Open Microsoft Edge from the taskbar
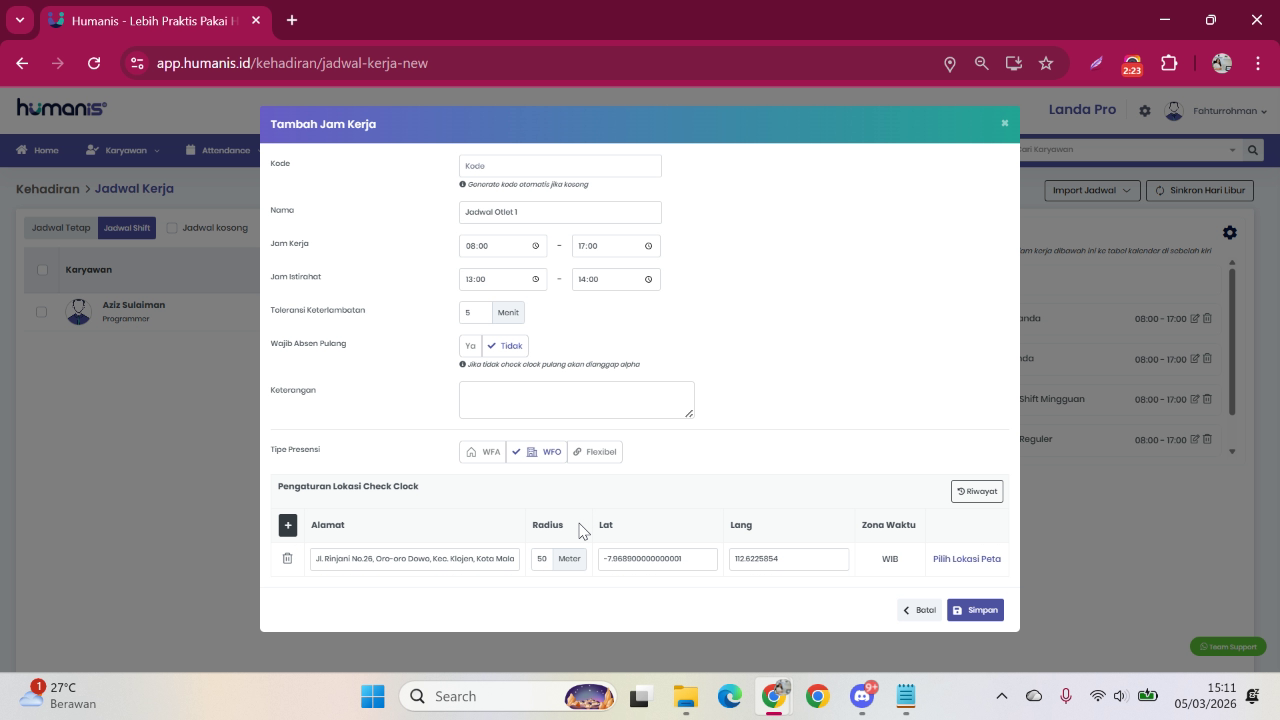1280x720 pixels. pos(730,696)
